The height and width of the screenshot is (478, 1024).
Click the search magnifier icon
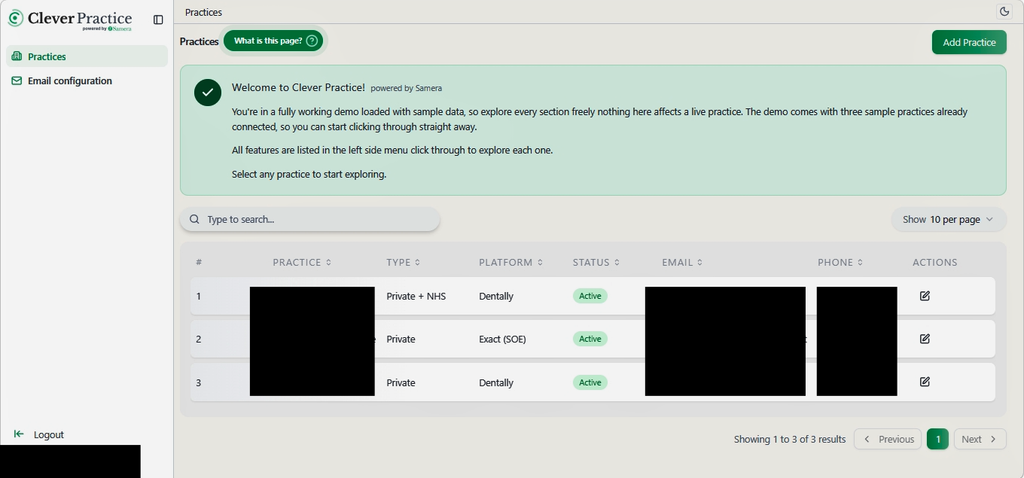(x=194, y=219)
